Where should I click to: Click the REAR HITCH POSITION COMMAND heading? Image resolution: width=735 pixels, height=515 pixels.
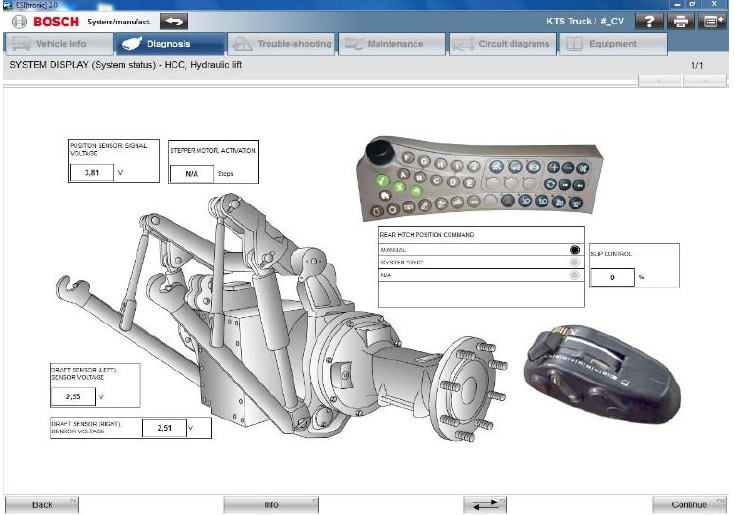[x=427, y=234]
